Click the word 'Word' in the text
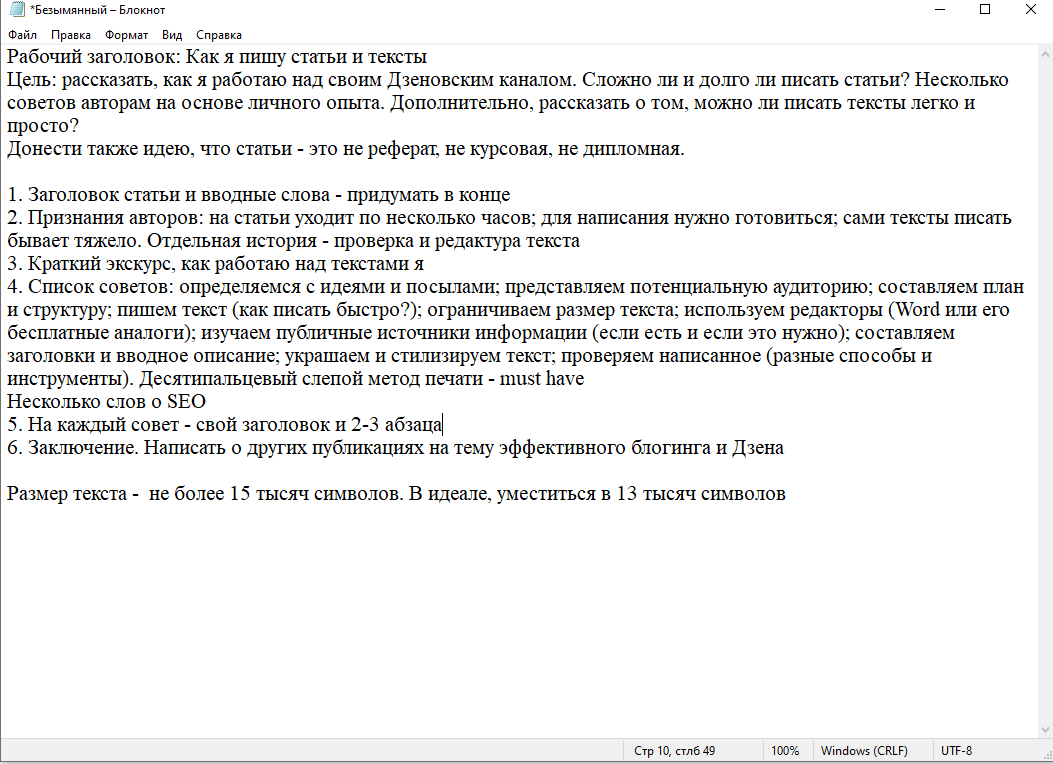 point(917,309)
